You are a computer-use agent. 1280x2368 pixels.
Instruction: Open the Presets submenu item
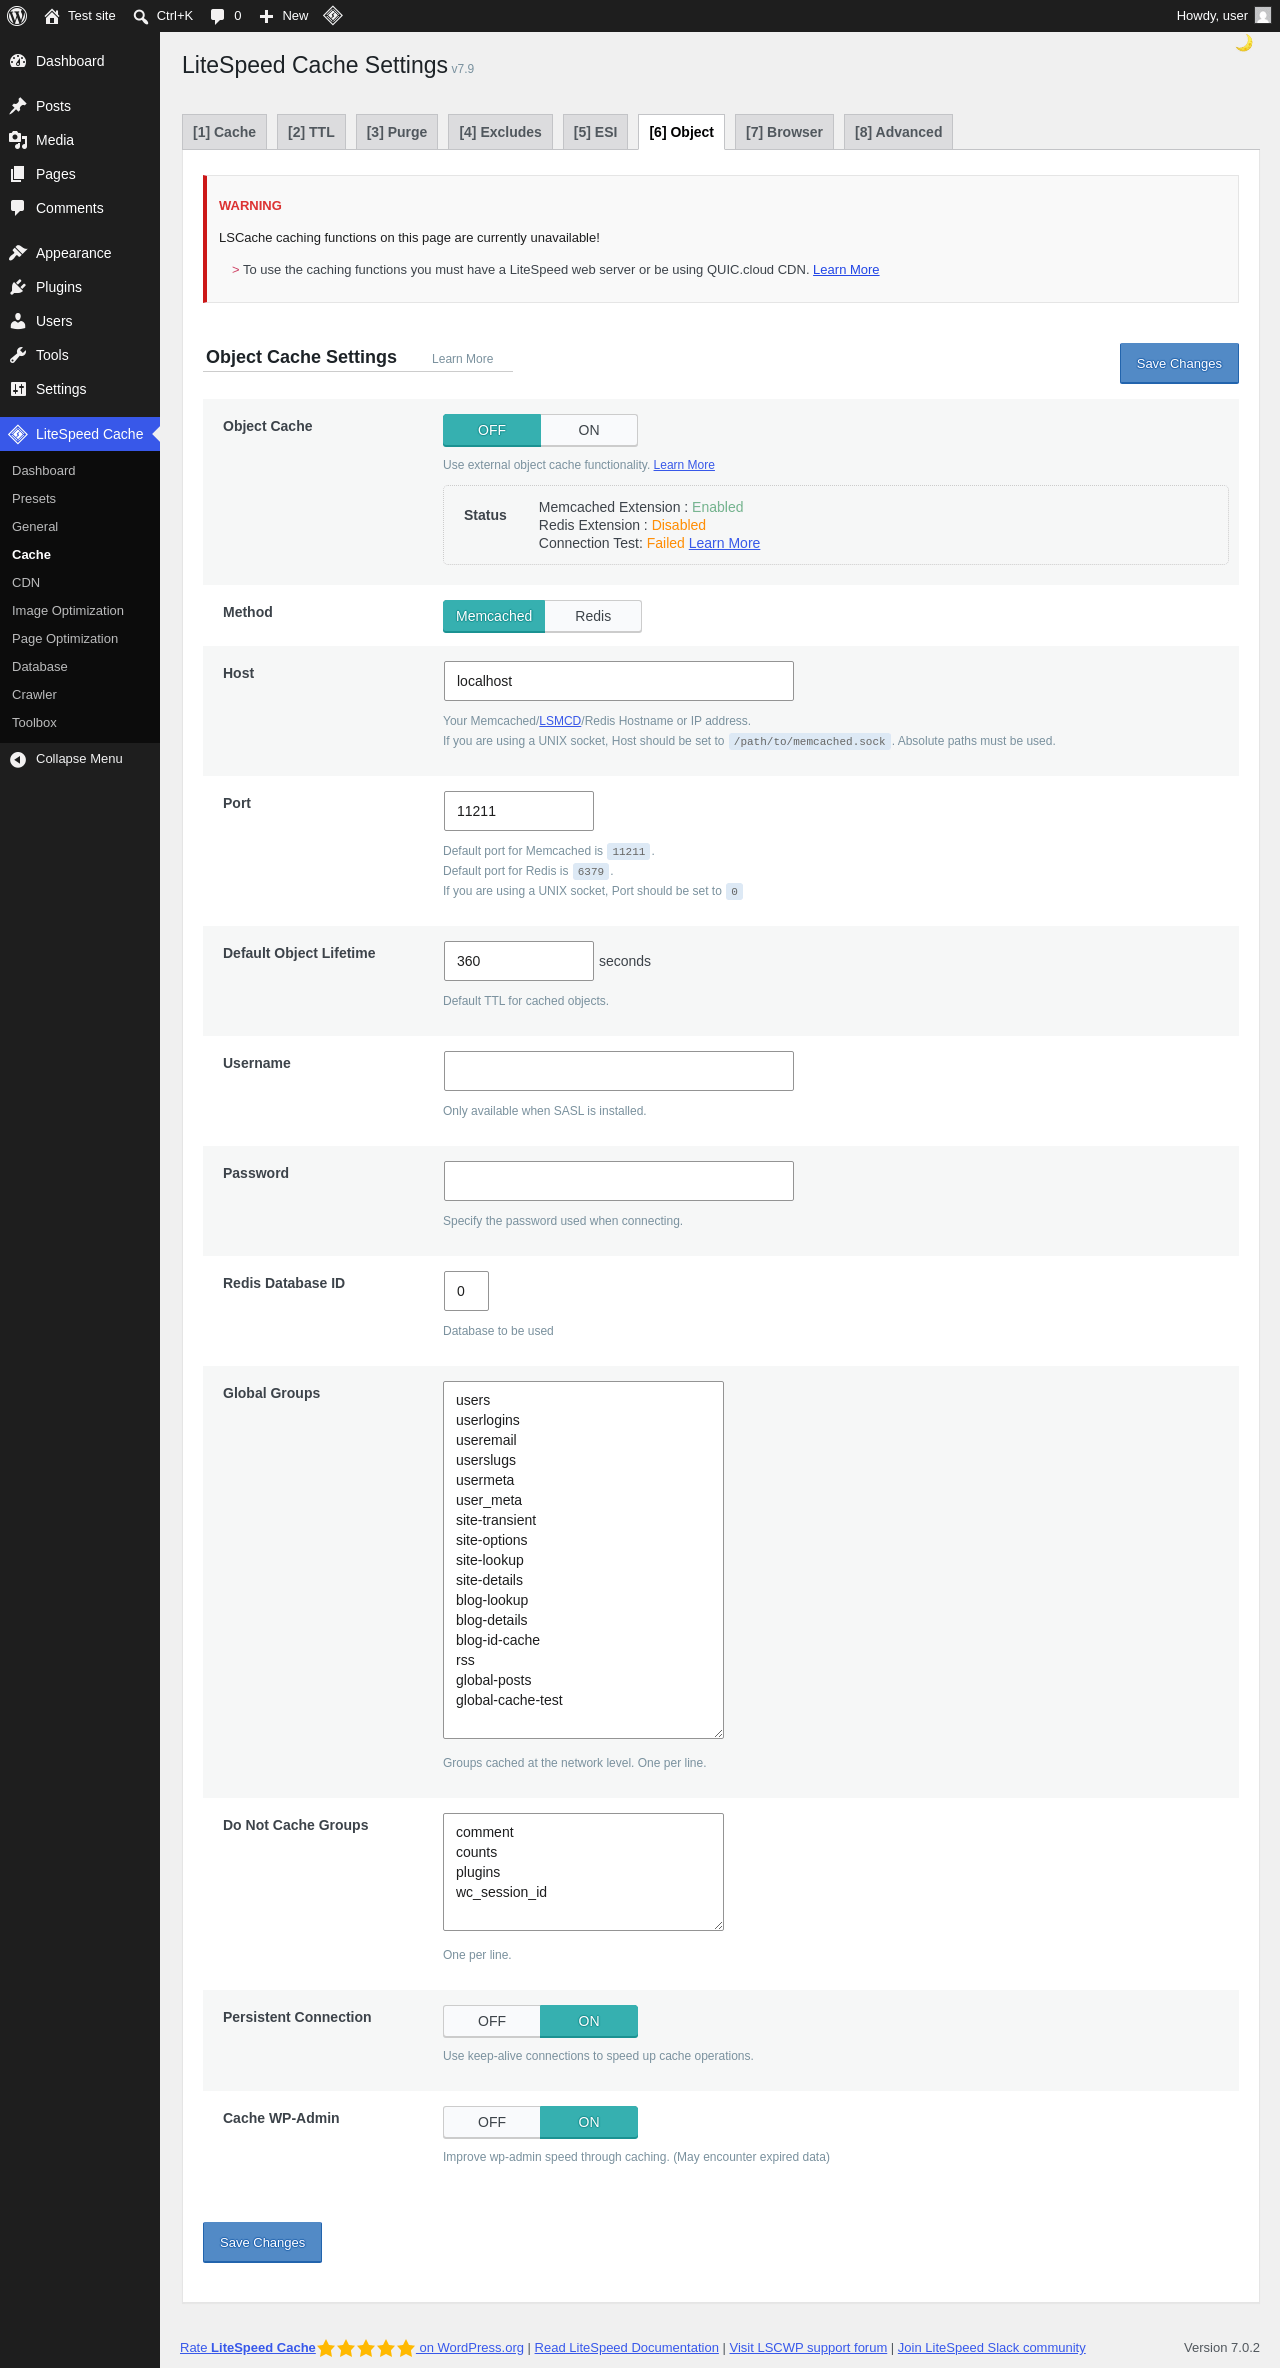[80, 499]
